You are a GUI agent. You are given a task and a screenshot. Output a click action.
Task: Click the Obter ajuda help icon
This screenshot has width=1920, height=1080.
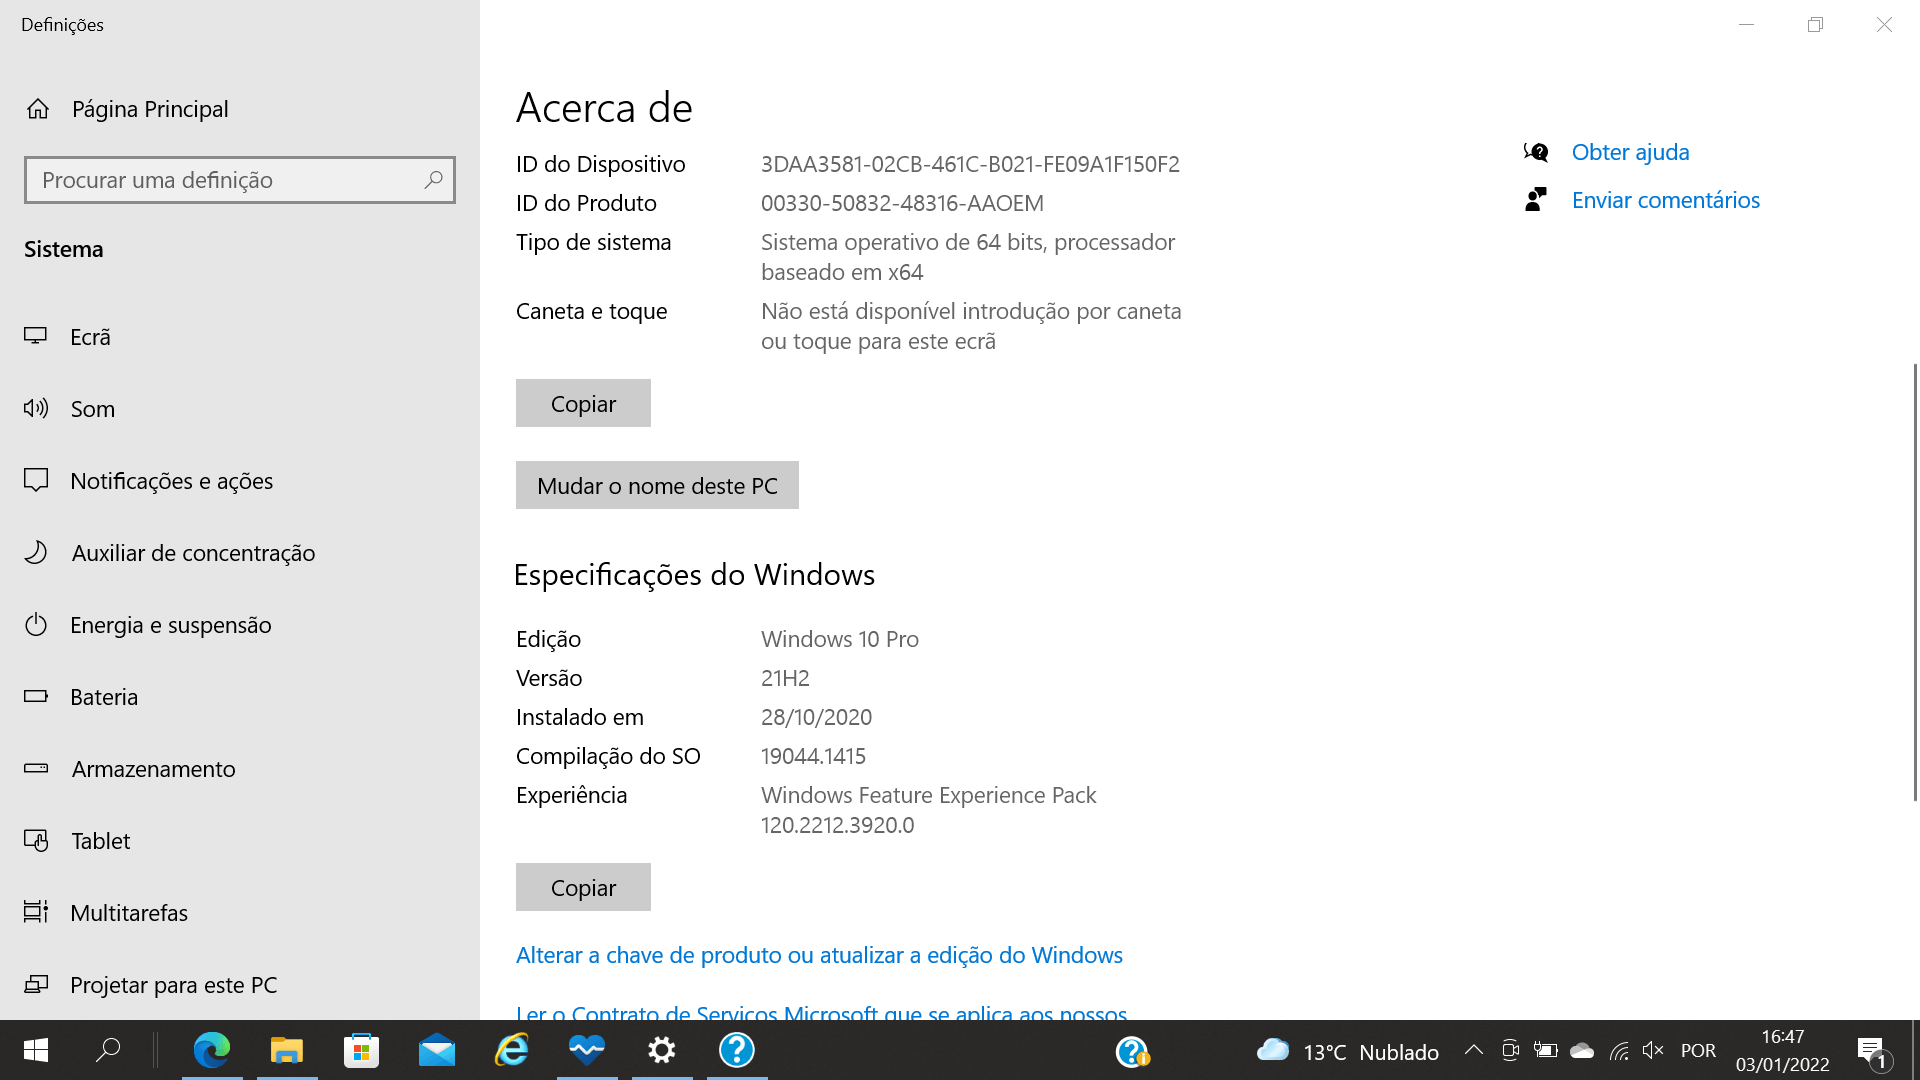tap(1536, 152)
